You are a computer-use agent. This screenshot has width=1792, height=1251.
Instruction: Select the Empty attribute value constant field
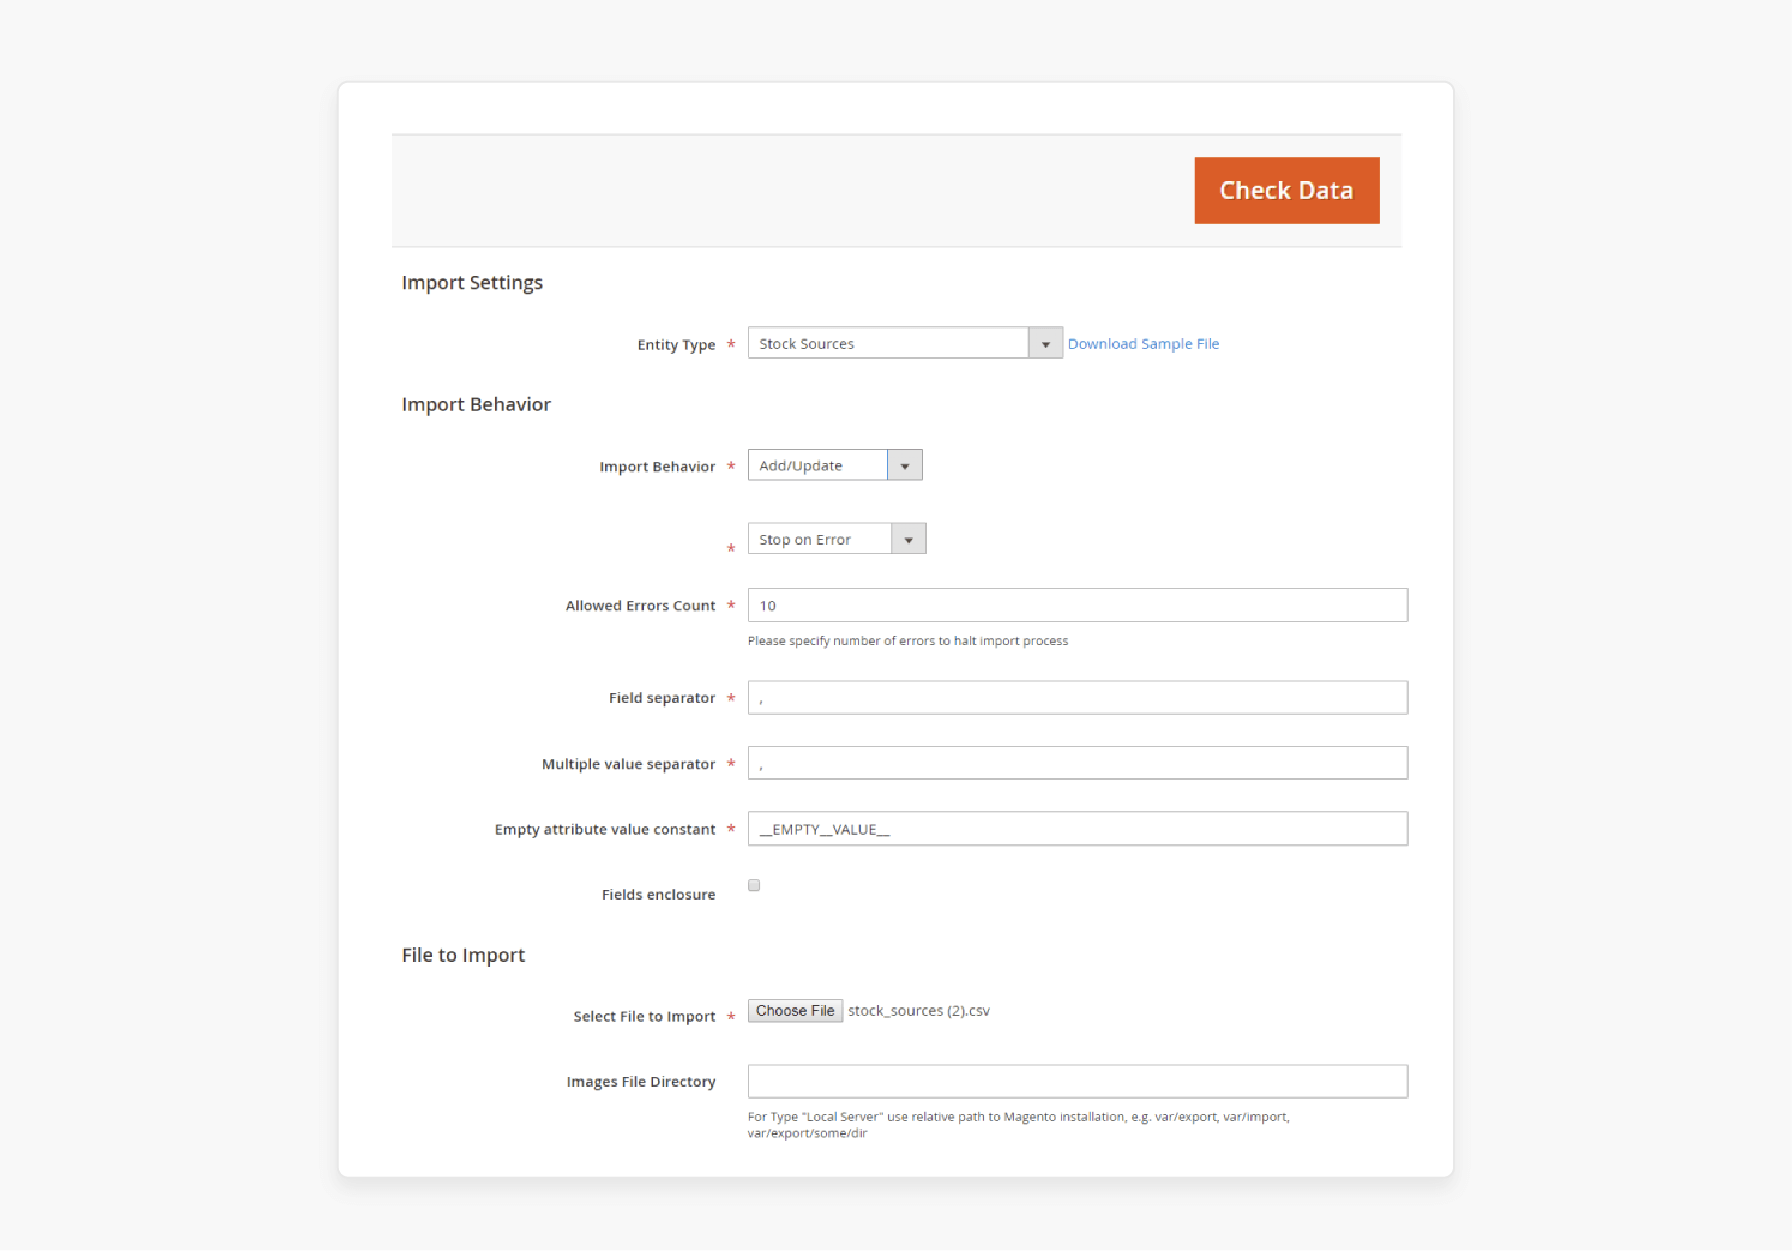[x=1078, y=829]
